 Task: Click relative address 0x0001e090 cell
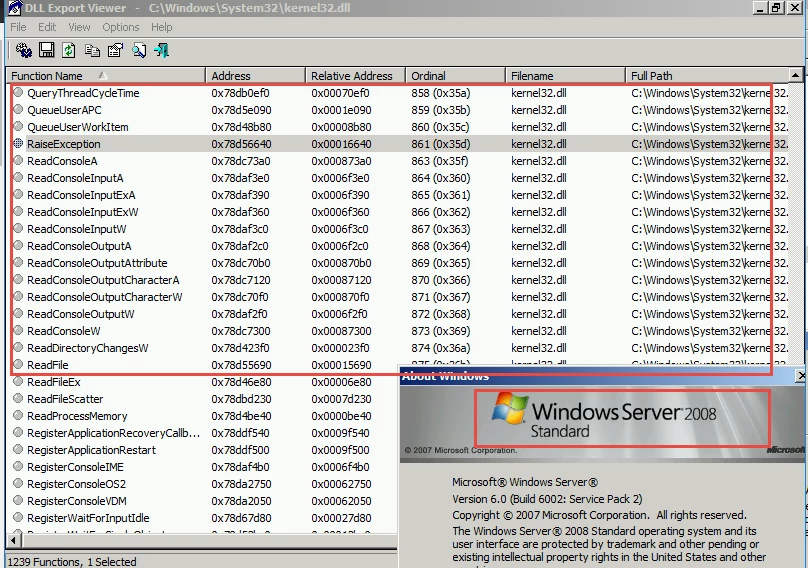pyautogui.click(x=341, y=110)
